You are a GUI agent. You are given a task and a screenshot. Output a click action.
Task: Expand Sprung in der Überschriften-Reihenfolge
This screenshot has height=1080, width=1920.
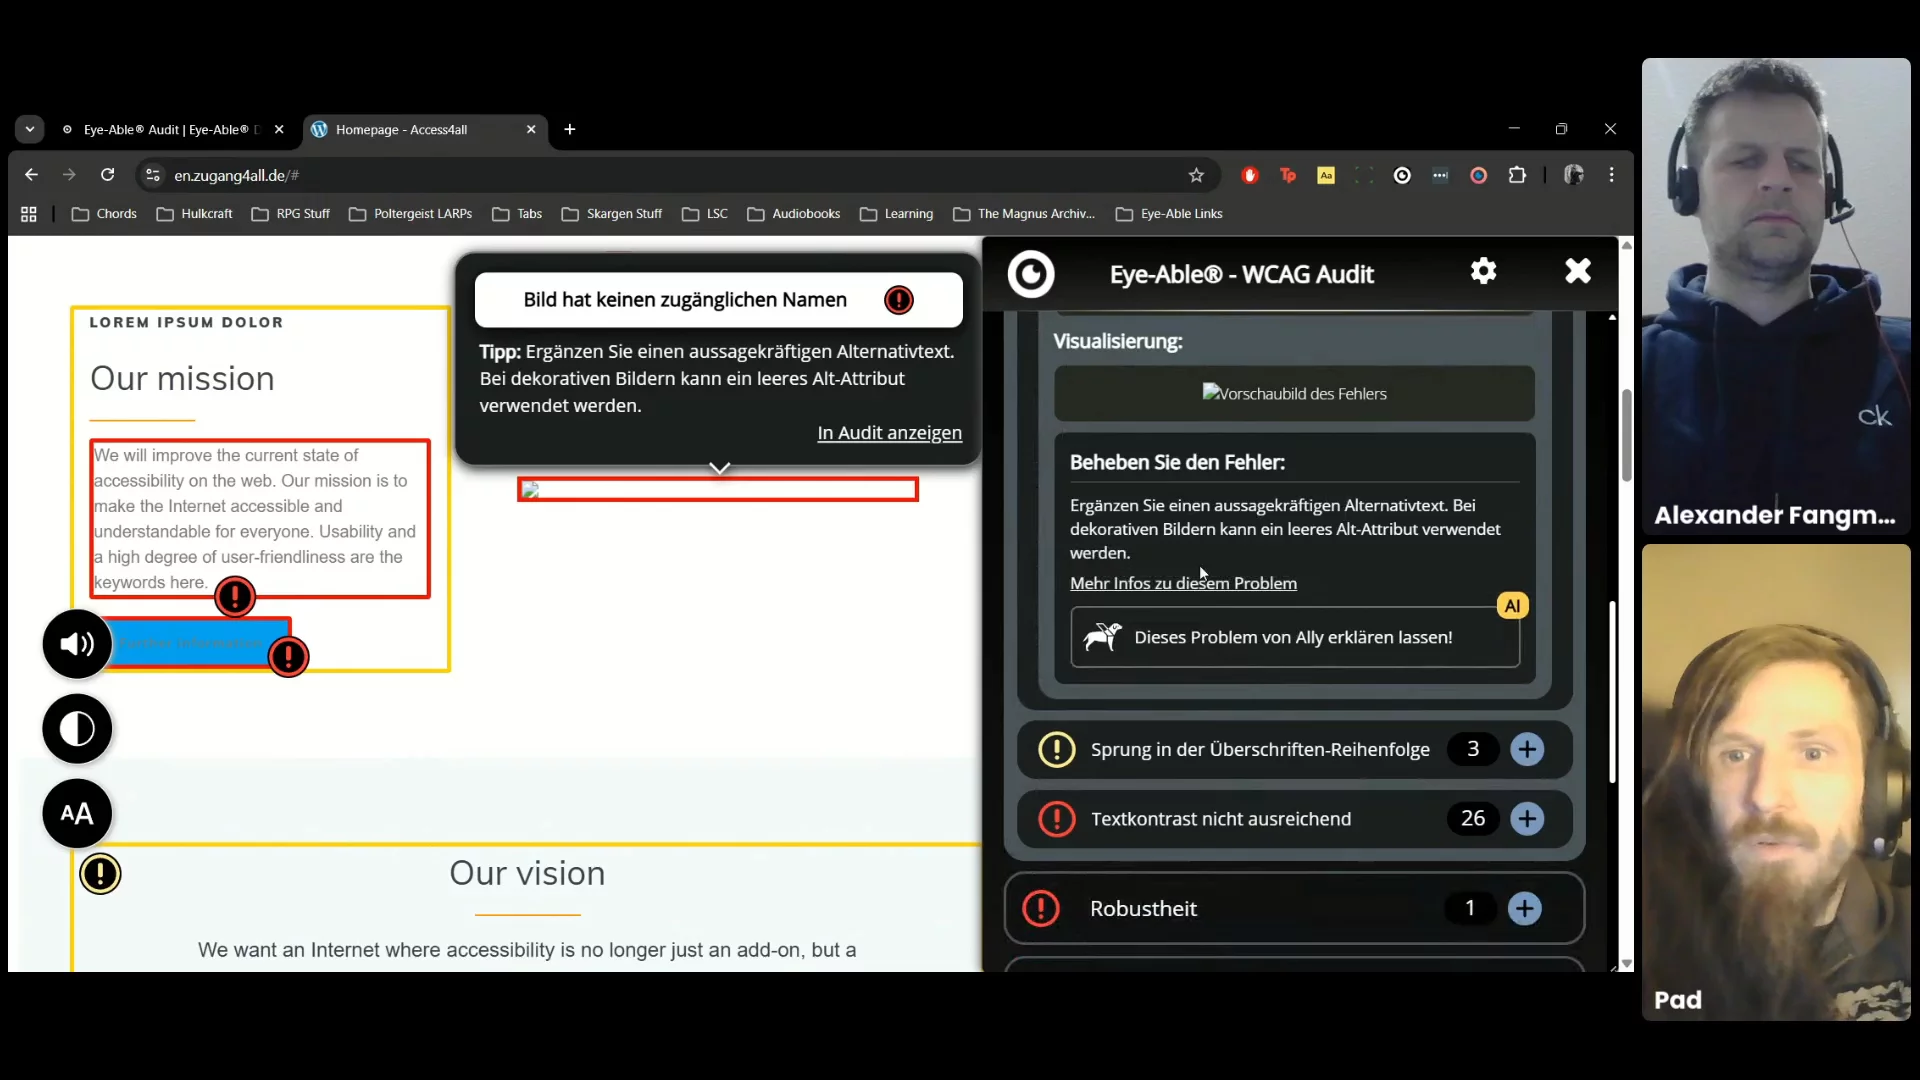[x=1526, y=749]
